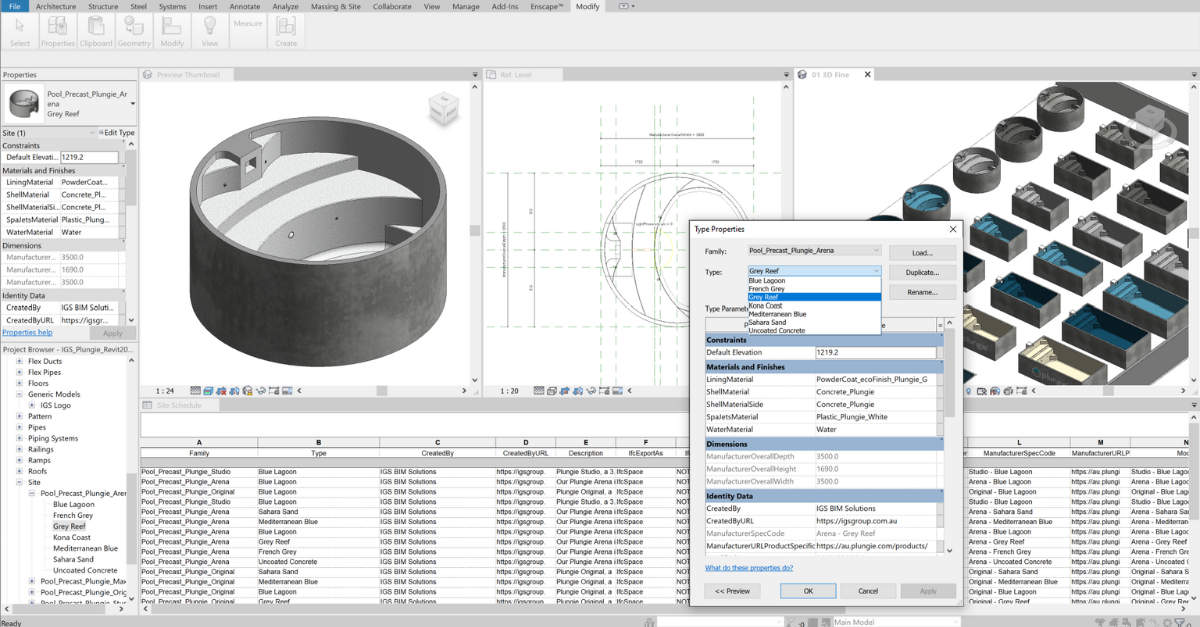Expand the Flex Ducts node

click(18, 361)
